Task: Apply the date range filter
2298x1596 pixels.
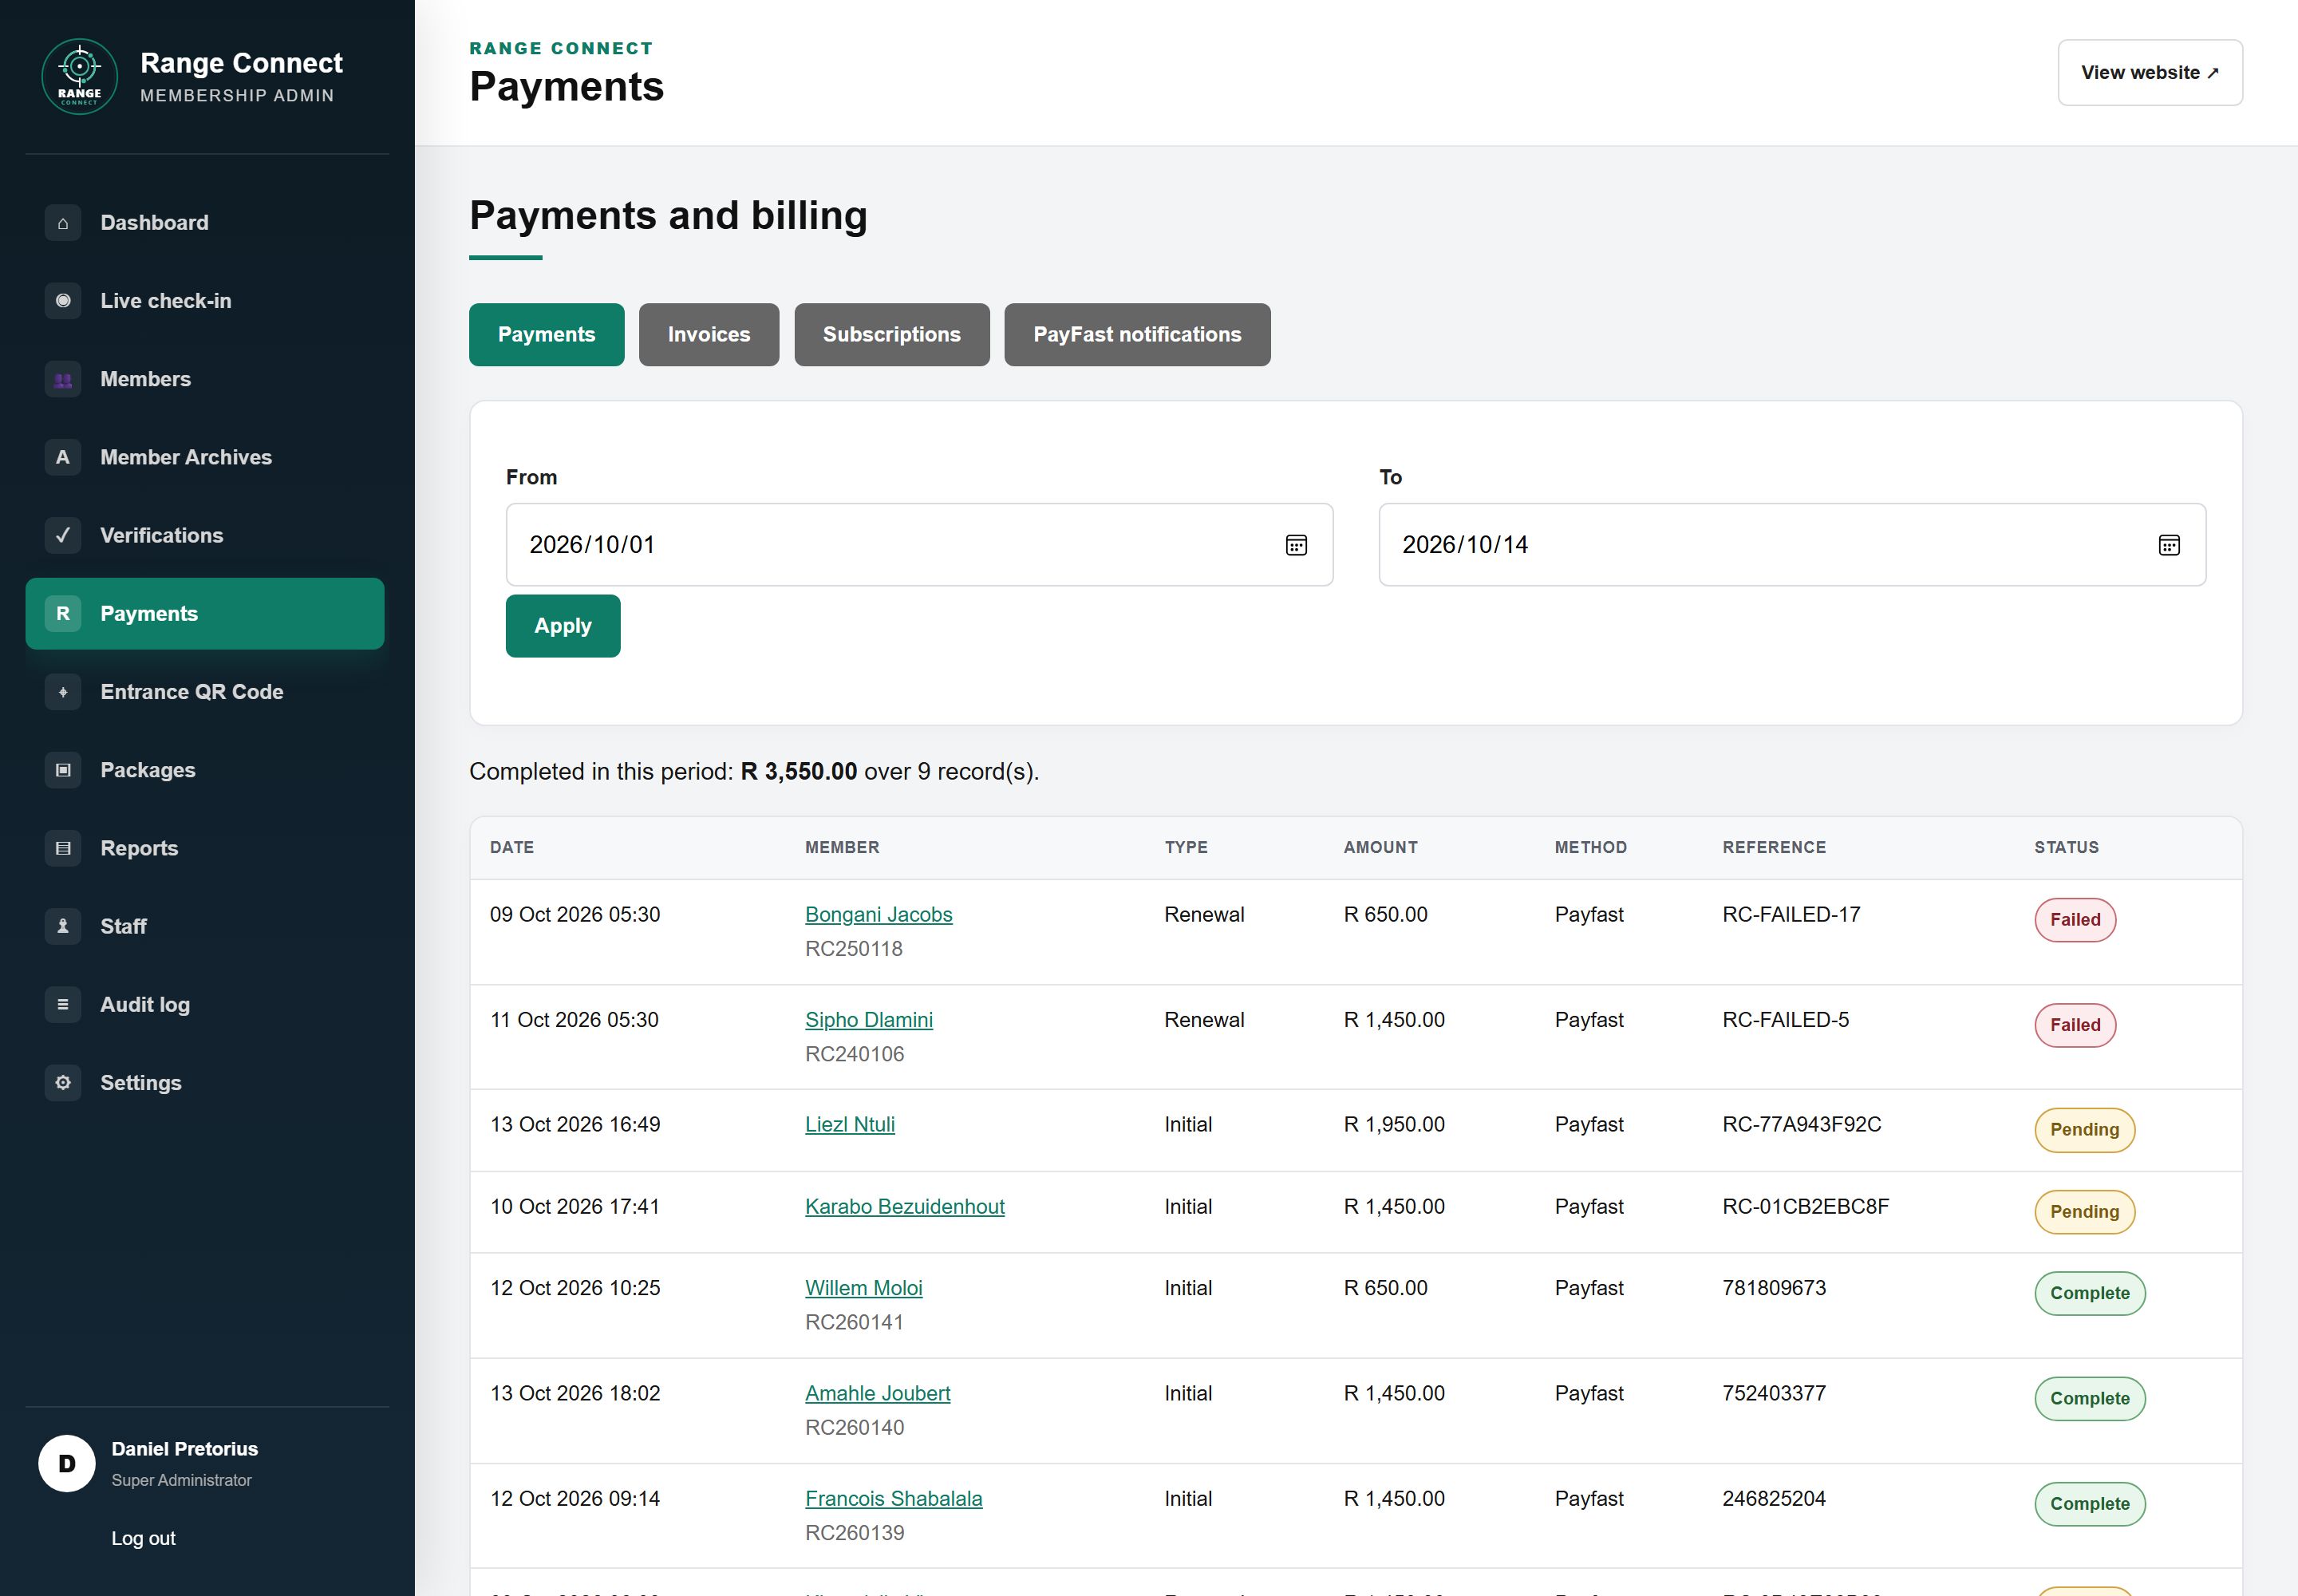Action: click(x=563, y=626)
